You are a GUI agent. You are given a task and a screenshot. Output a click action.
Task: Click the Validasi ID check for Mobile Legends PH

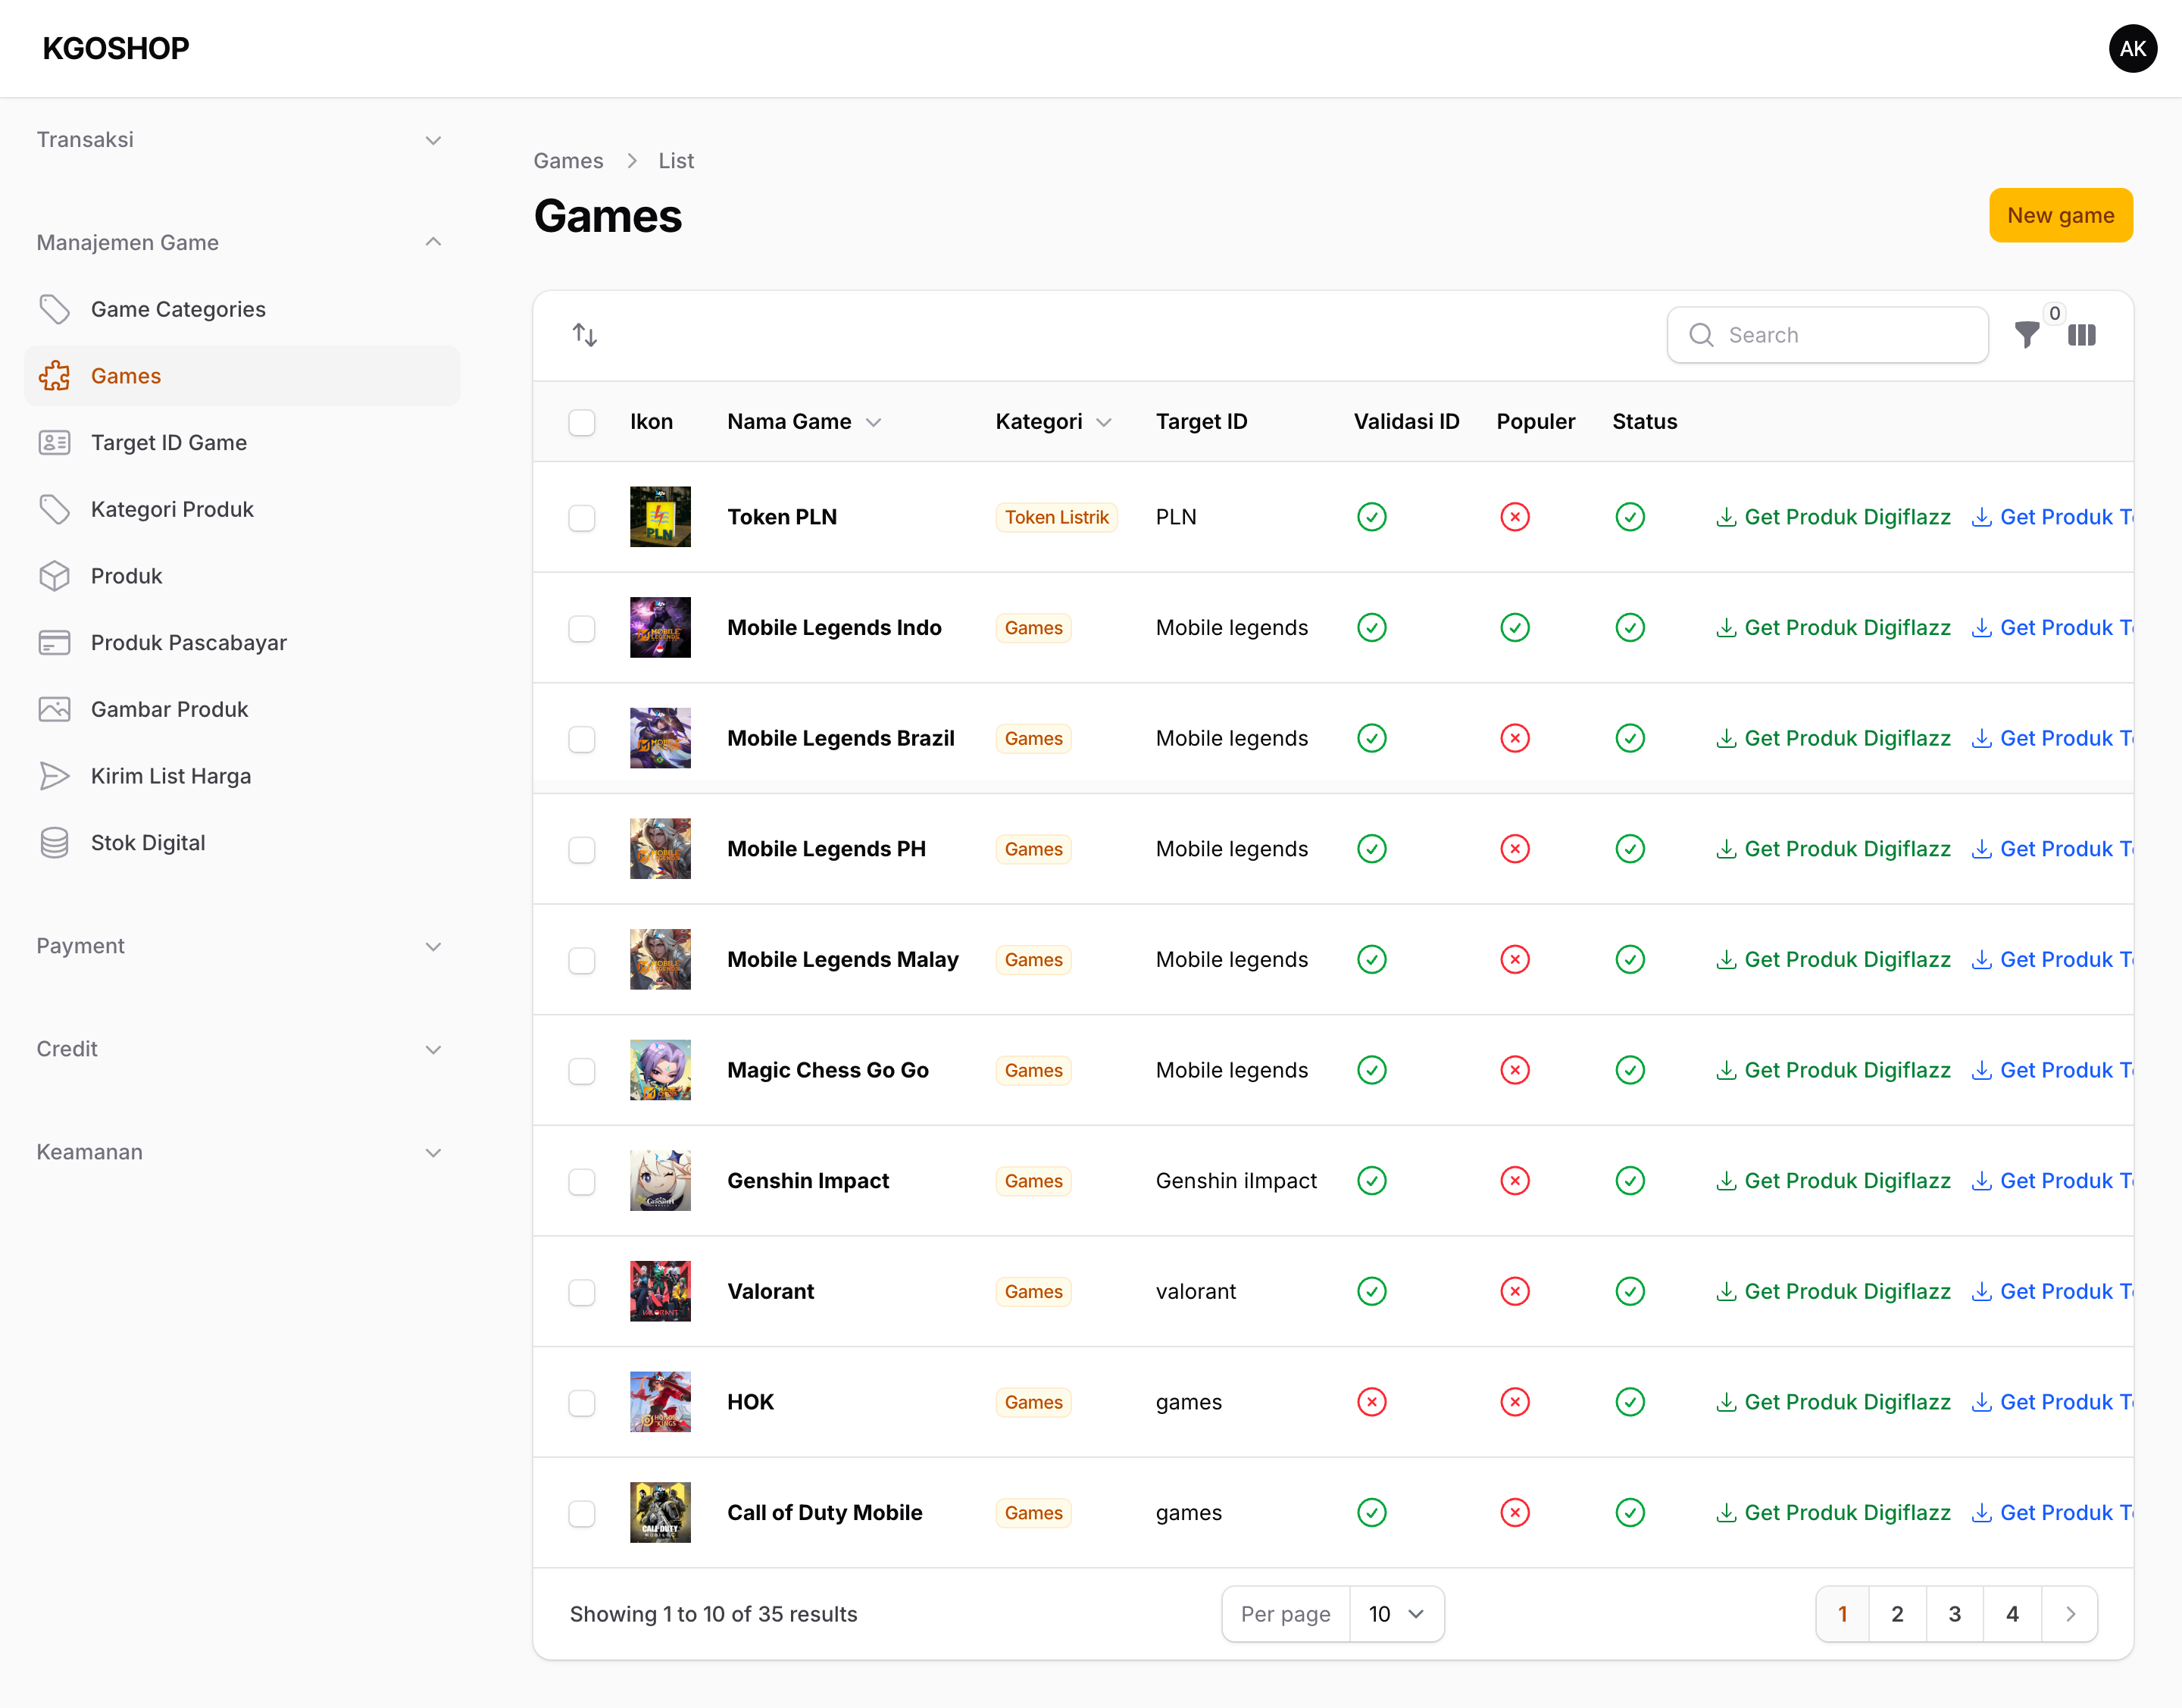click(1372, 849)
